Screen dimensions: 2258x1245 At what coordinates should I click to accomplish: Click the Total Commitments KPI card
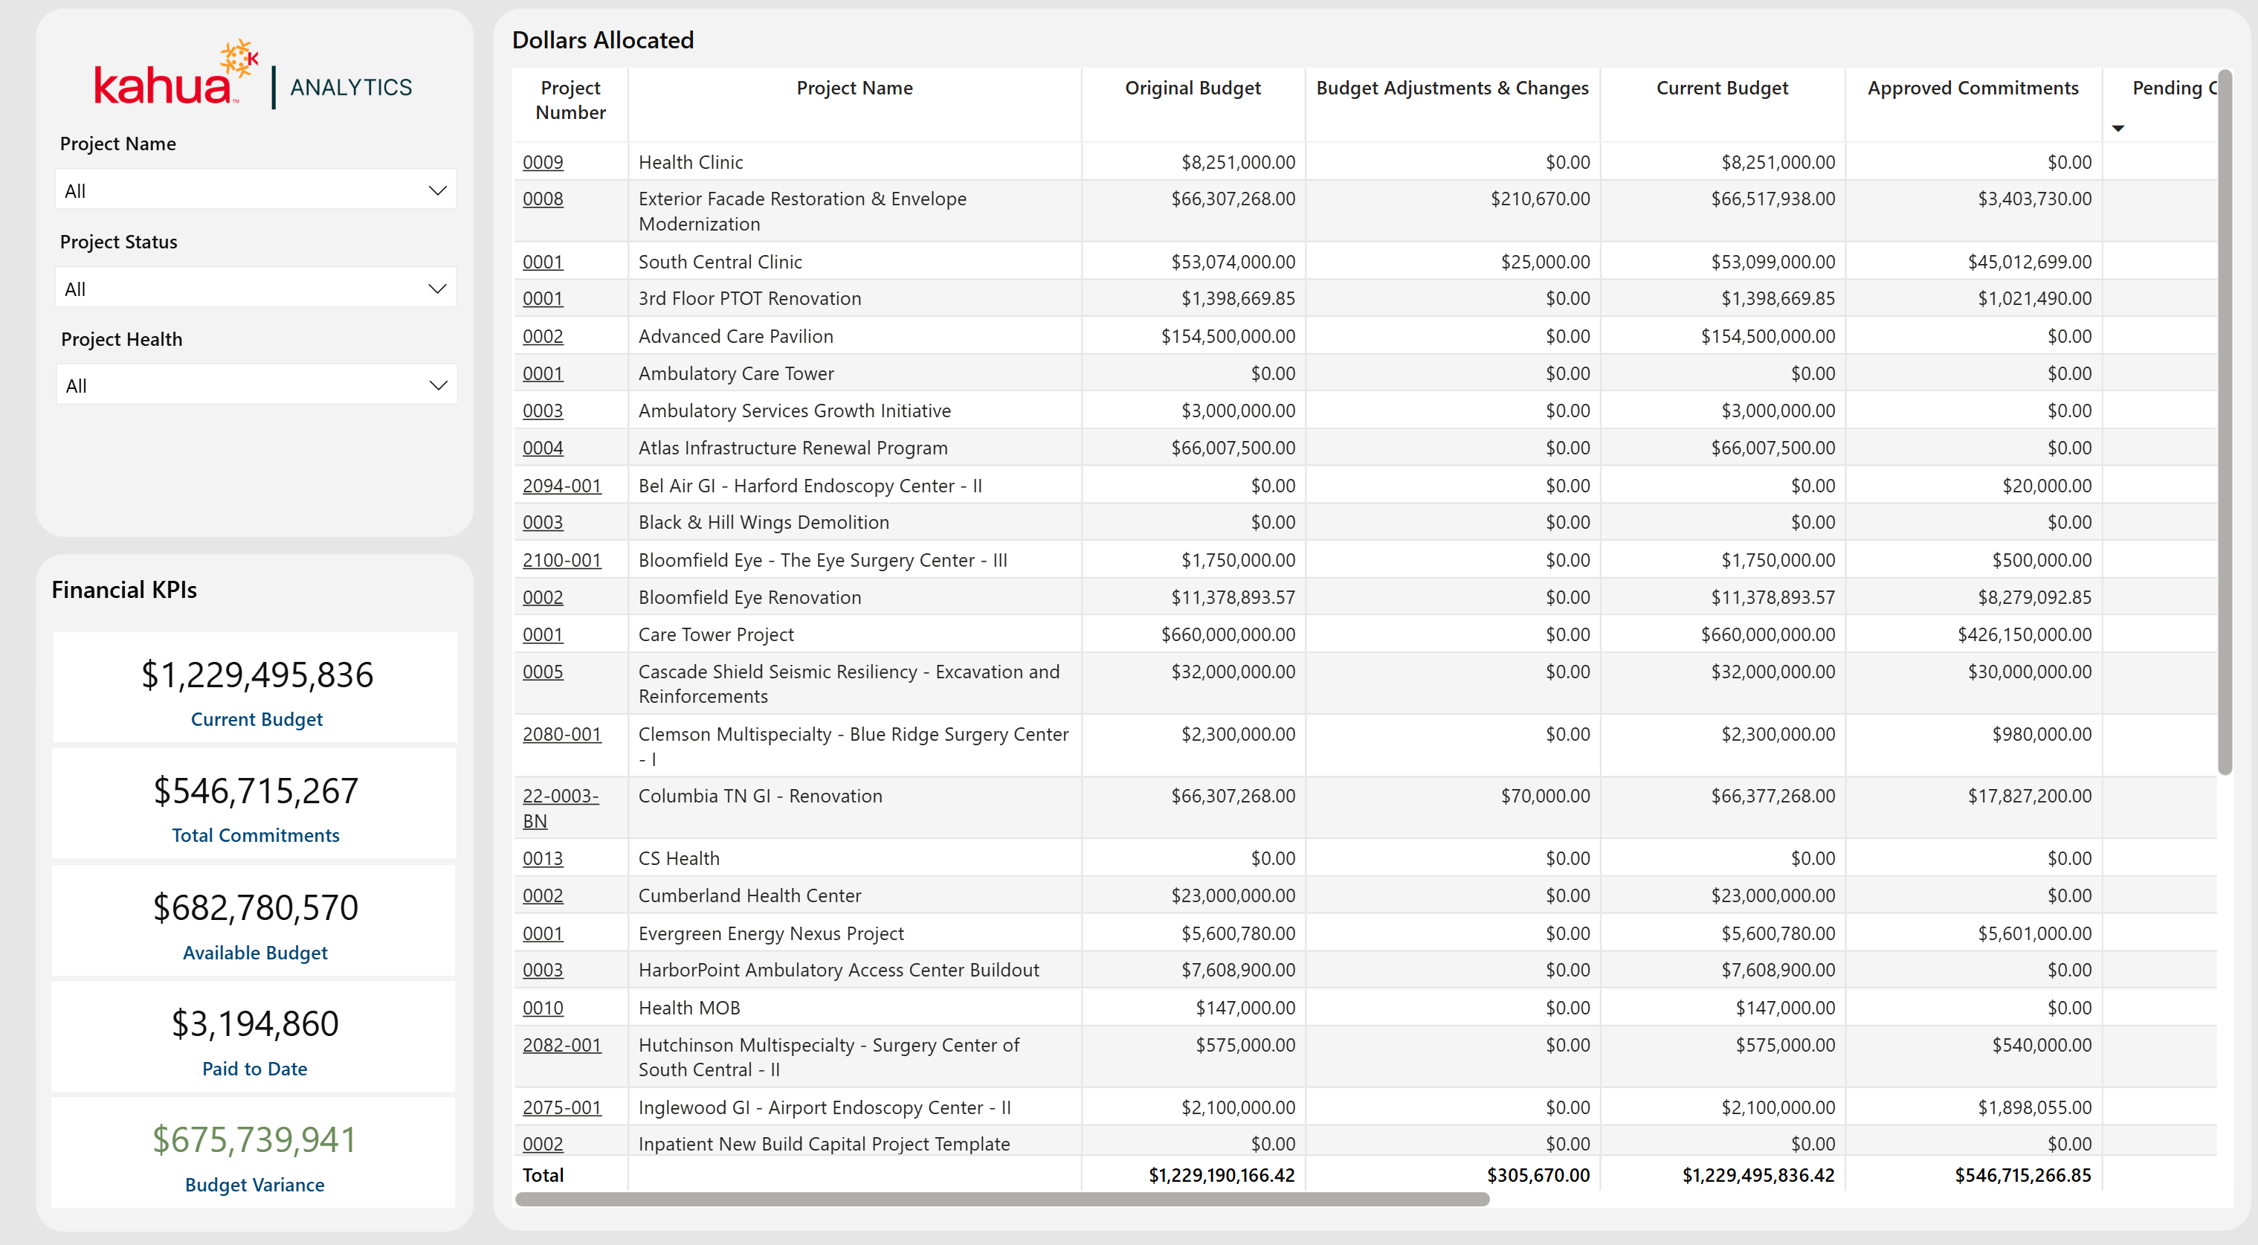pyautogui.click(x=255, y=803)
